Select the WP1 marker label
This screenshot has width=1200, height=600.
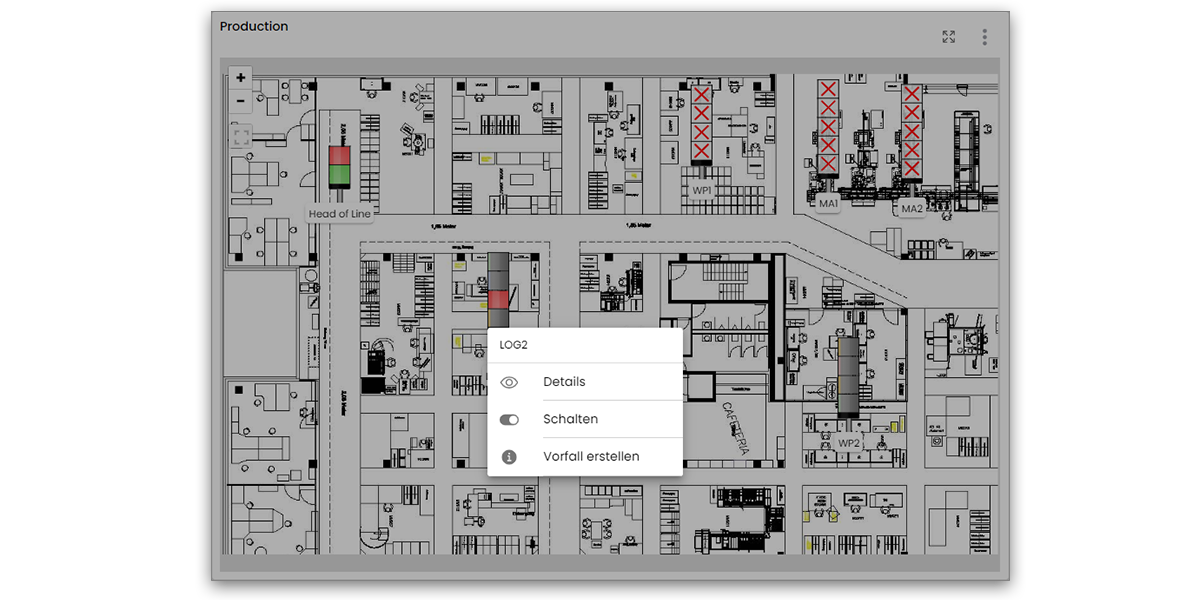701,189
